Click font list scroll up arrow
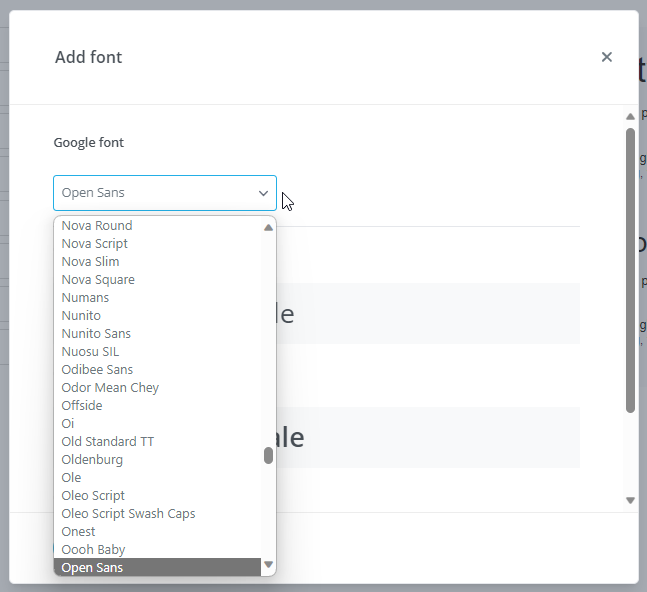647x592 pixels. click(269, 227)
